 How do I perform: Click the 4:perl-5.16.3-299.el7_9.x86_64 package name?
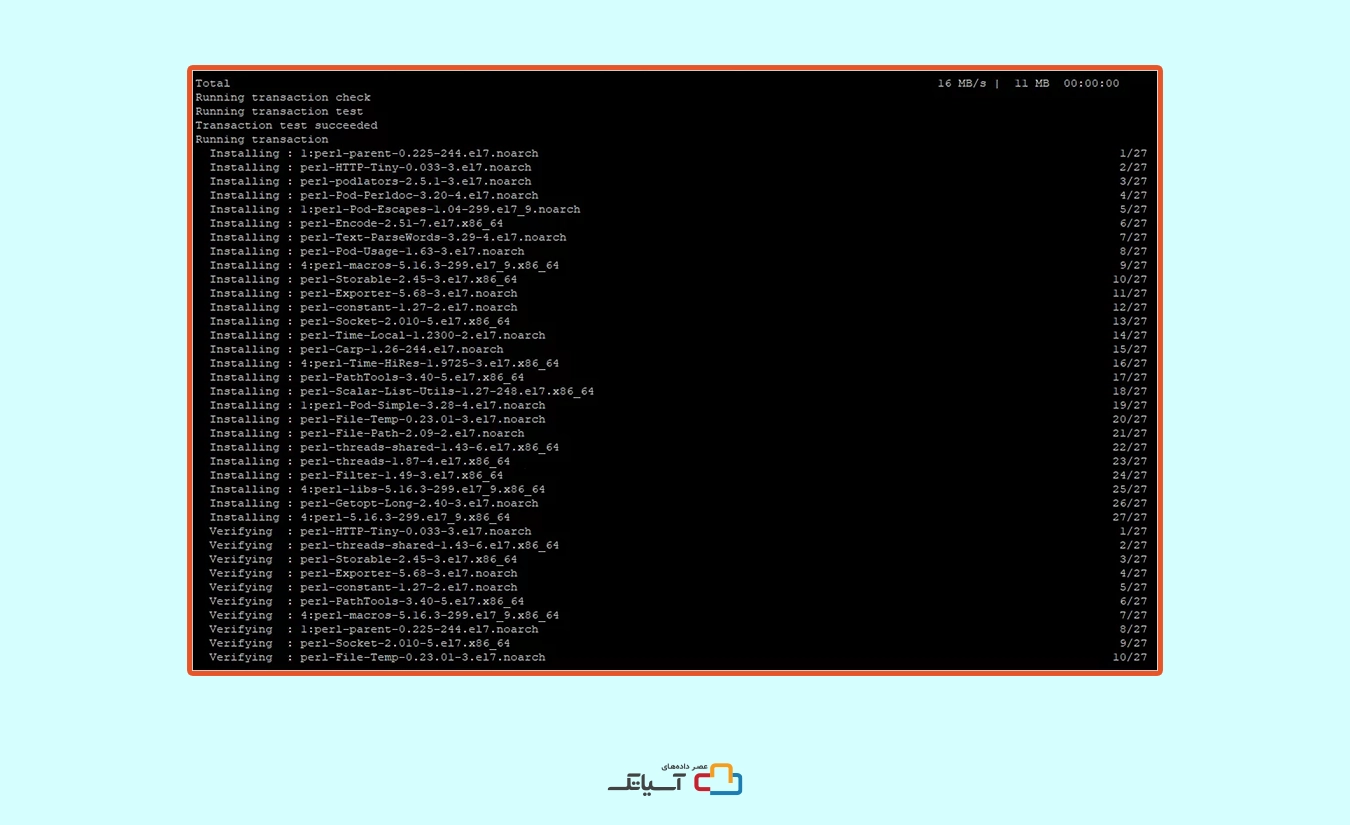pyautogui.click(x=405, y=518)
